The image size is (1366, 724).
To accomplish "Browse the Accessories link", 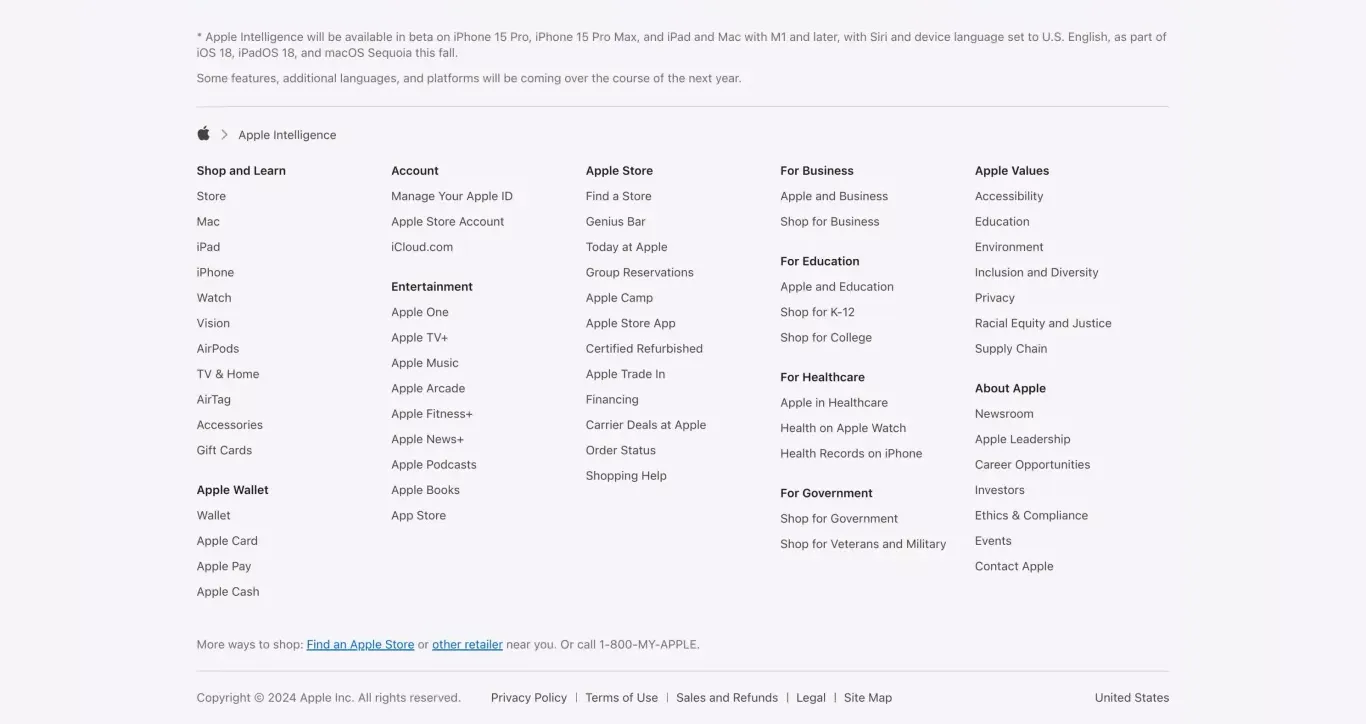I will (230, 425).
